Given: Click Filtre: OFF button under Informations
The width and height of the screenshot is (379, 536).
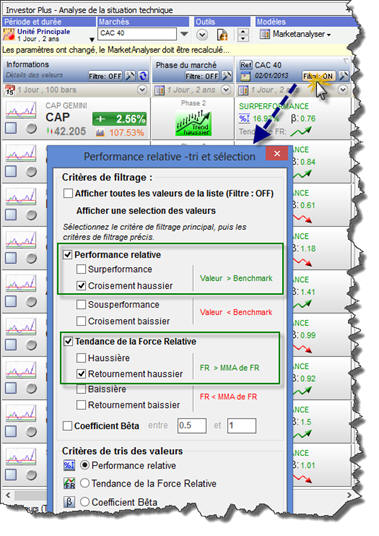Looking at the screenshot, I should click(x=105, y=76).
